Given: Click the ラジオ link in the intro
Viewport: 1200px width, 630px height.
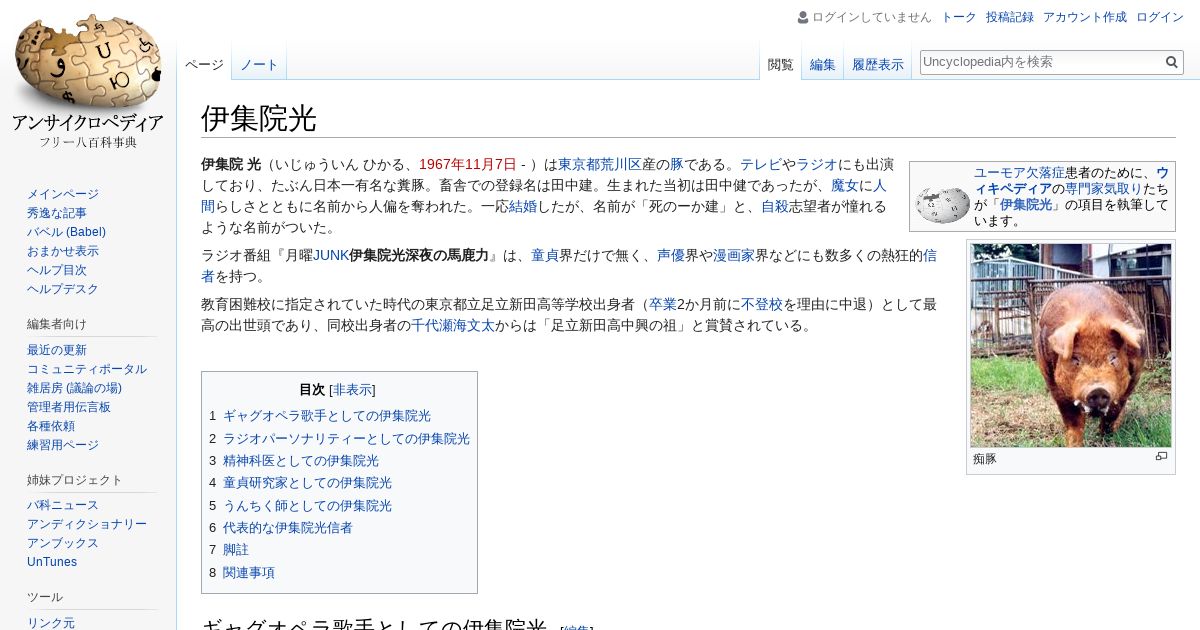Looking at the screenshot, I should pos(817,164).
